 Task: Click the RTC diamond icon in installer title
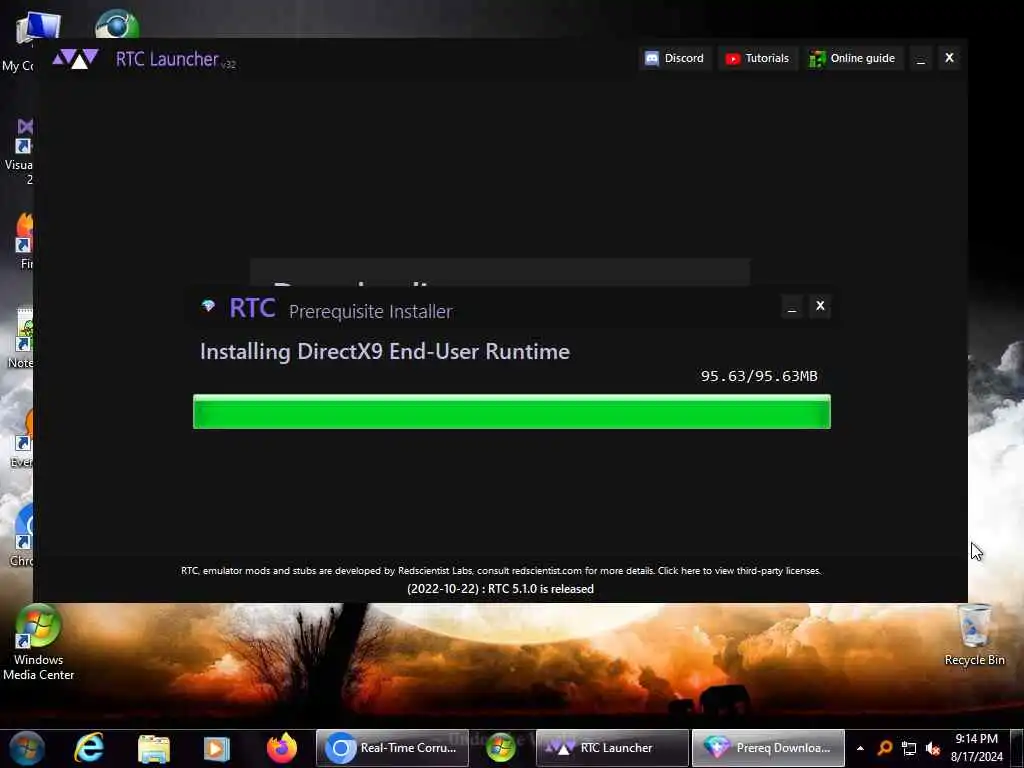coord(208,306)
